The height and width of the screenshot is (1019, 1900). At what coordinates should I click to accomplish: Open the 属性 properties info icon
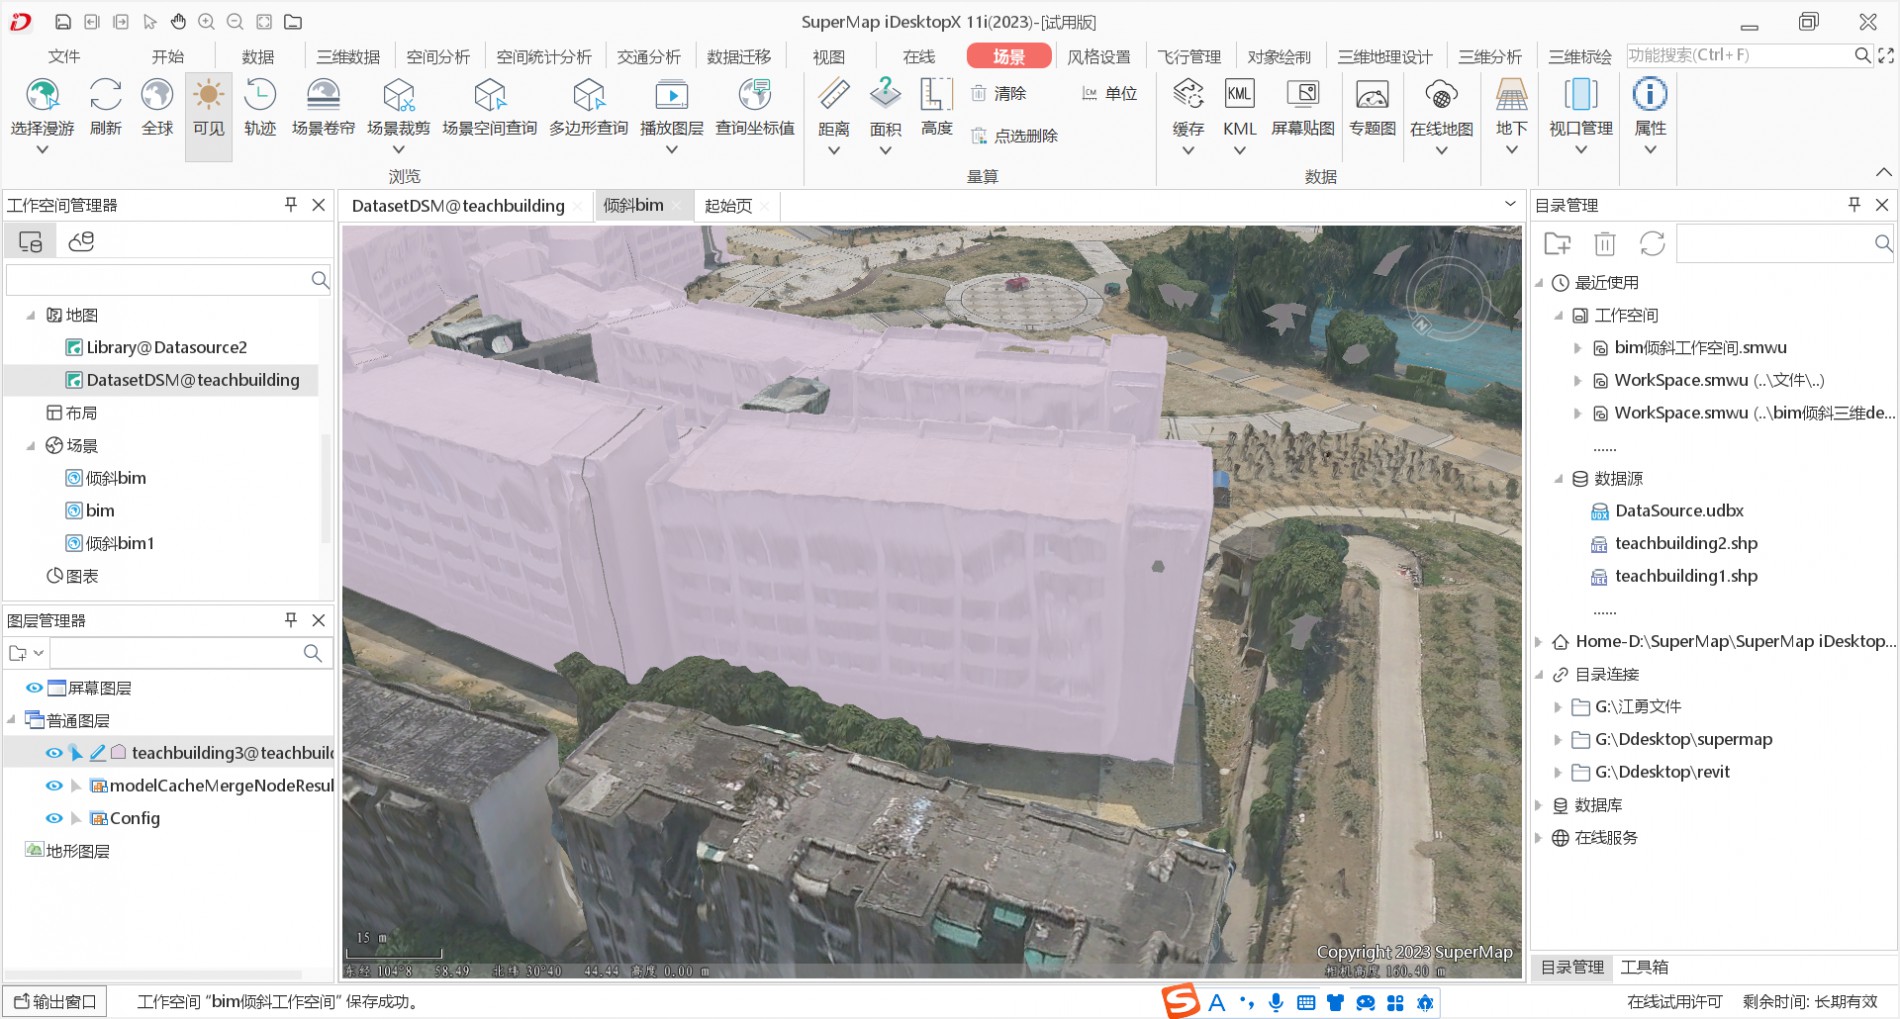pyautogui.click(x=1650, y=95)
